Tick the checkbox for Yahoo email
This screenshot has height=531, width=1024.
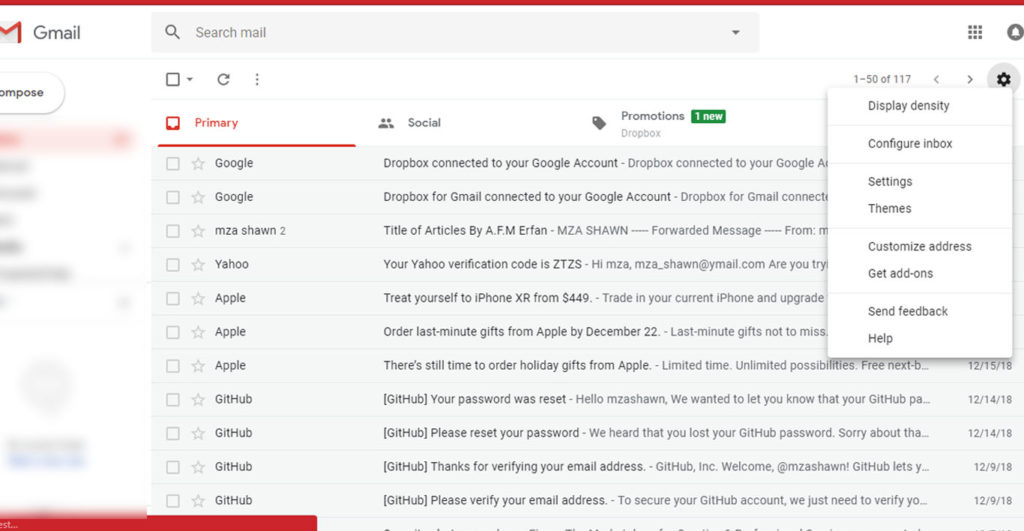[172, 265]
